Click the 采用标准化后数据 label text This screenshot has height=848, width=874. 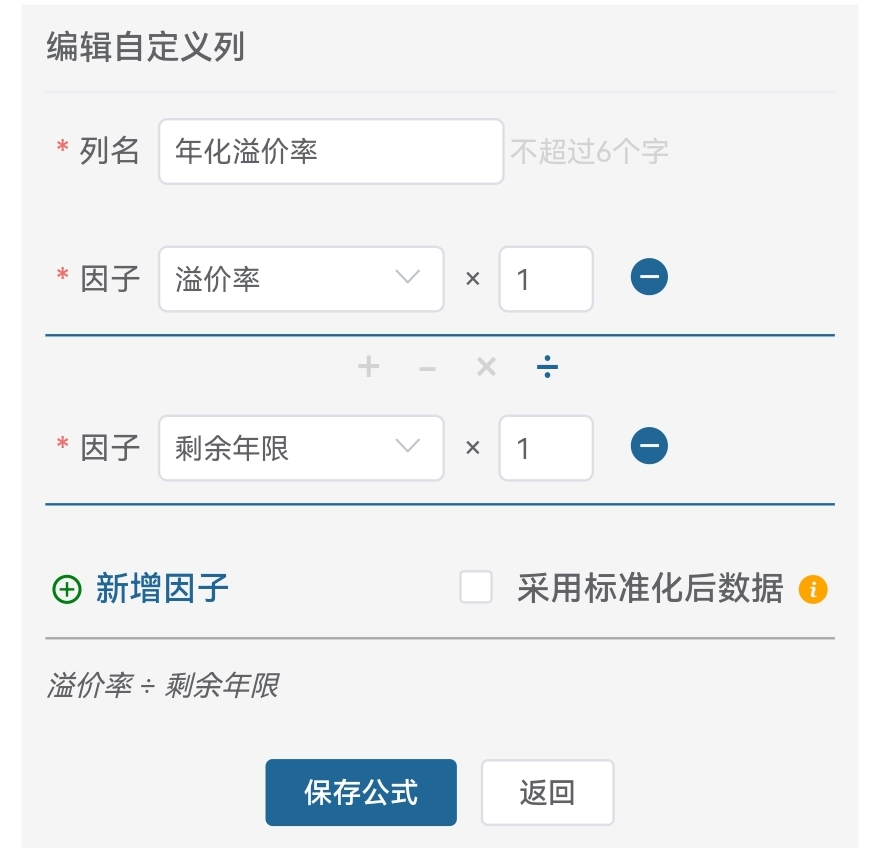pos(650,589)
